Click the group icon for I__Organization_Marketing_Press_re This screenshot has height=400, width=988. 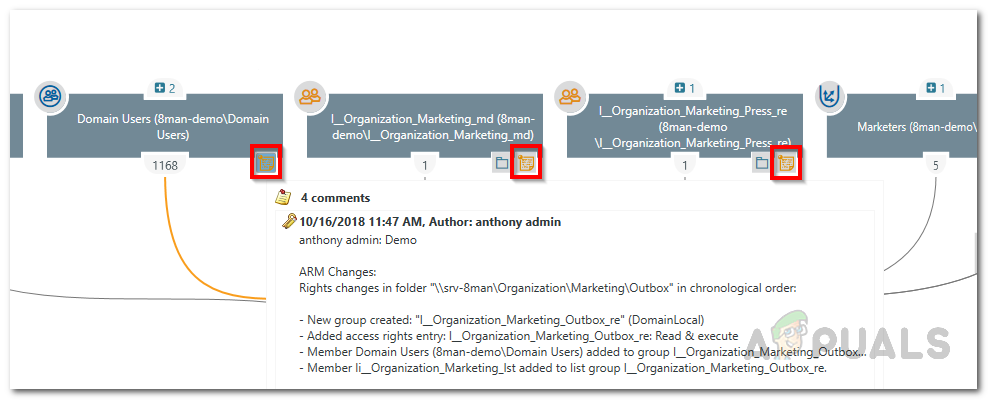coord(569,97)
